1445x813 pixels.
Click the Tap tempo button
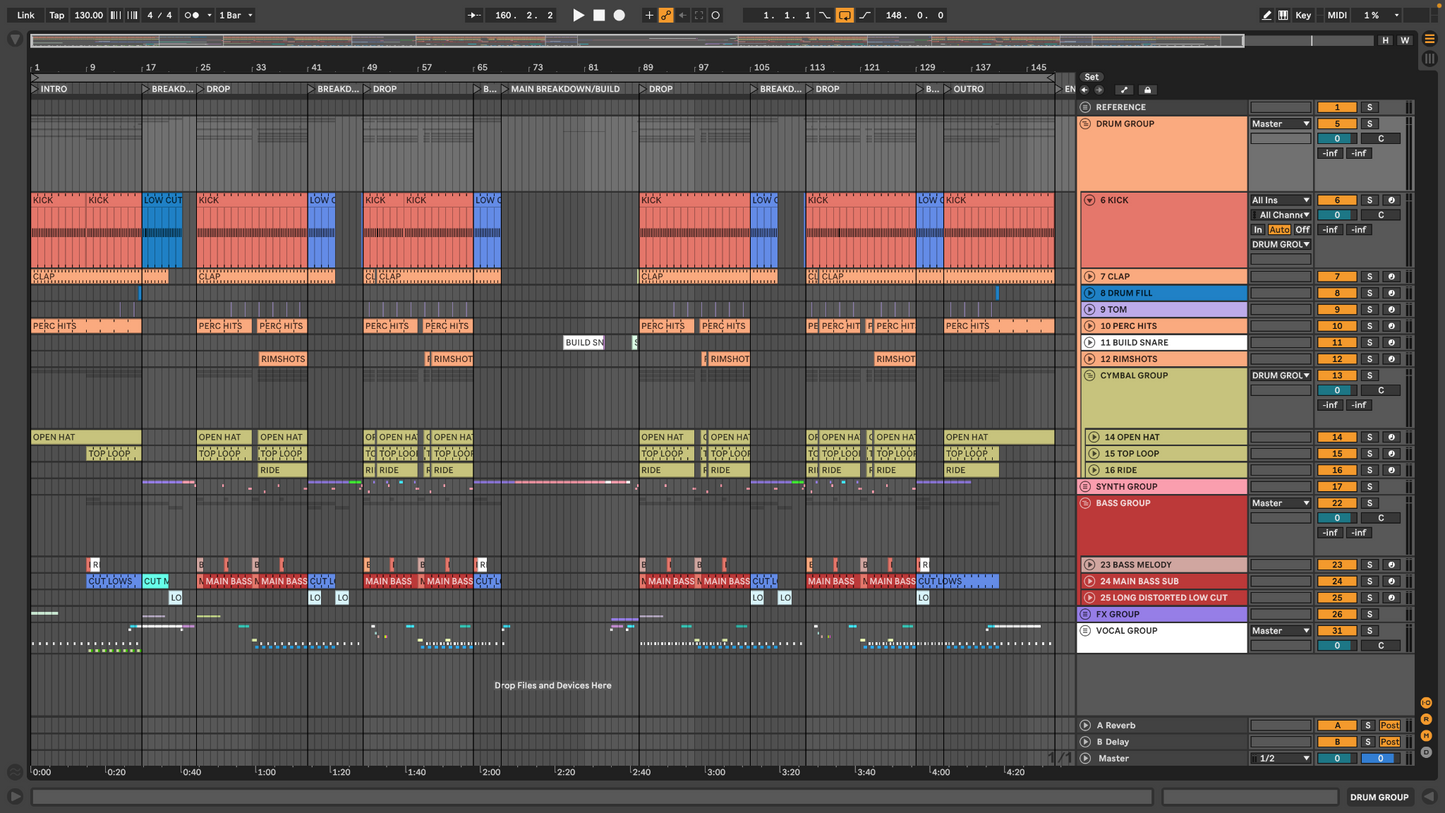tap(57, 15)
